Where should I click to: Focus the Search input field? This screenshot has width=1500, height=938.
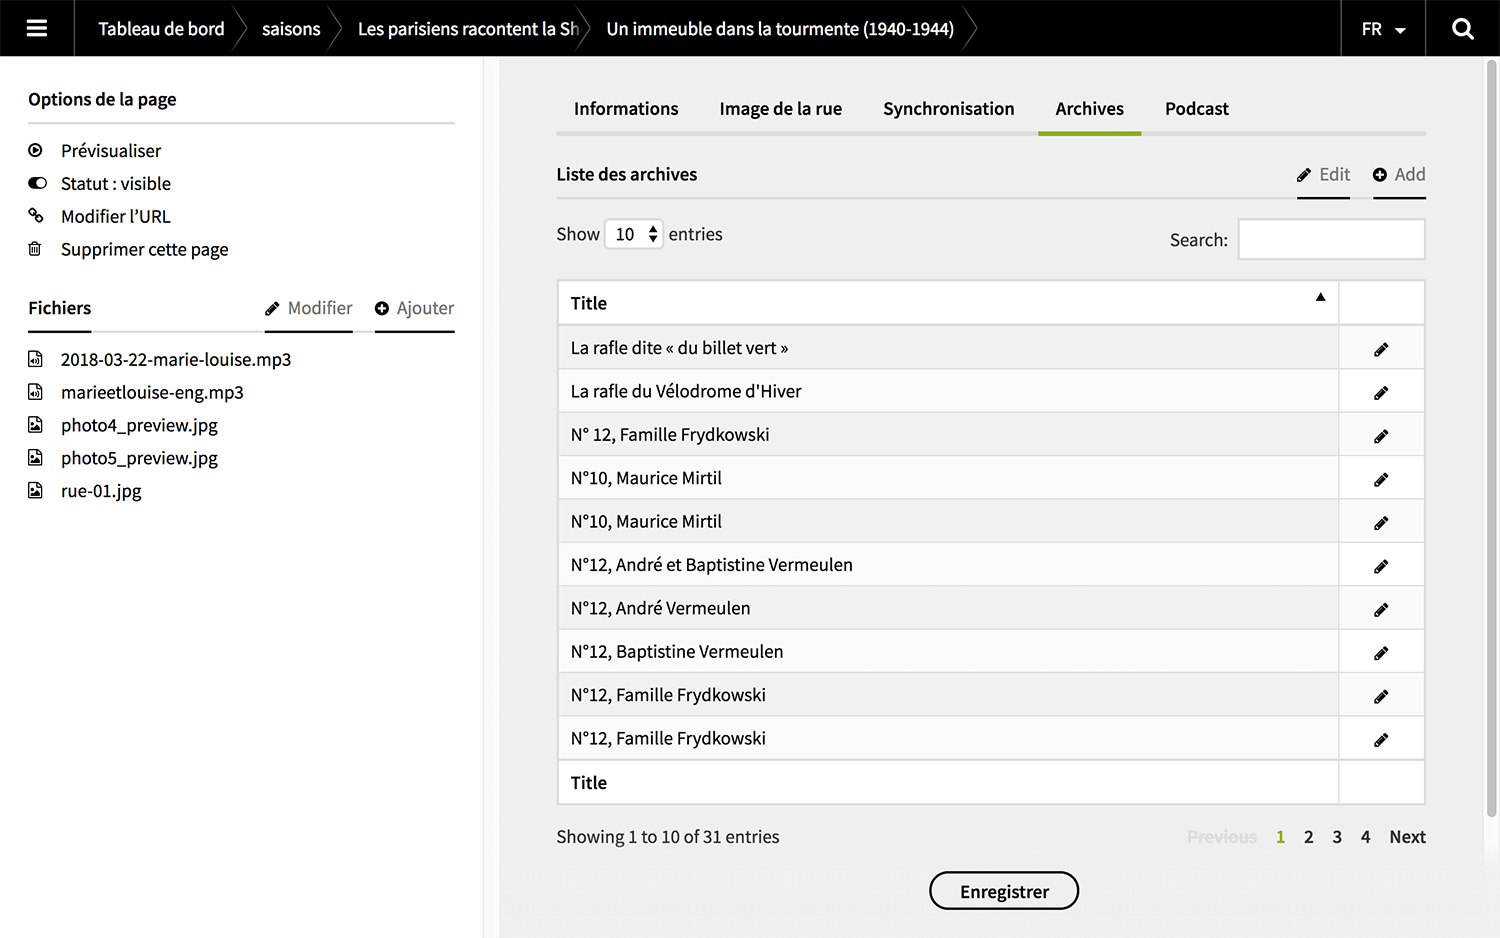(1331, 240)
